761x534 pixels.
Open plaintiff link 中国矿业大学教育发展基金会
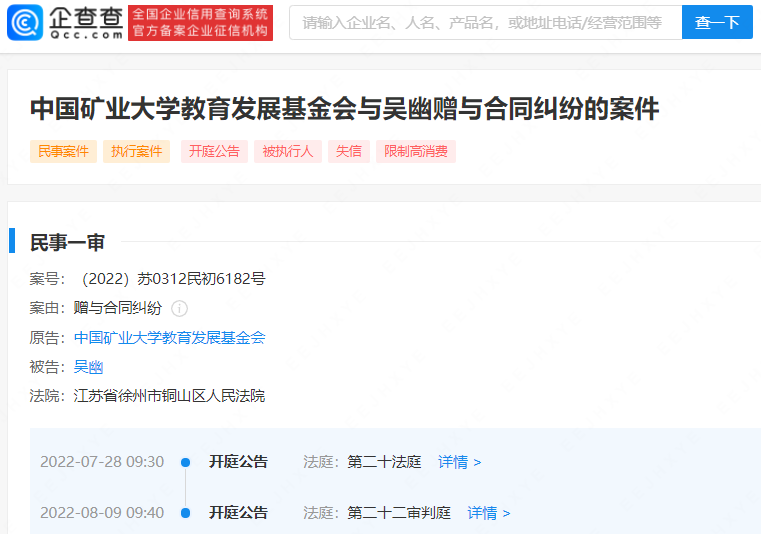tap(169, 337)
